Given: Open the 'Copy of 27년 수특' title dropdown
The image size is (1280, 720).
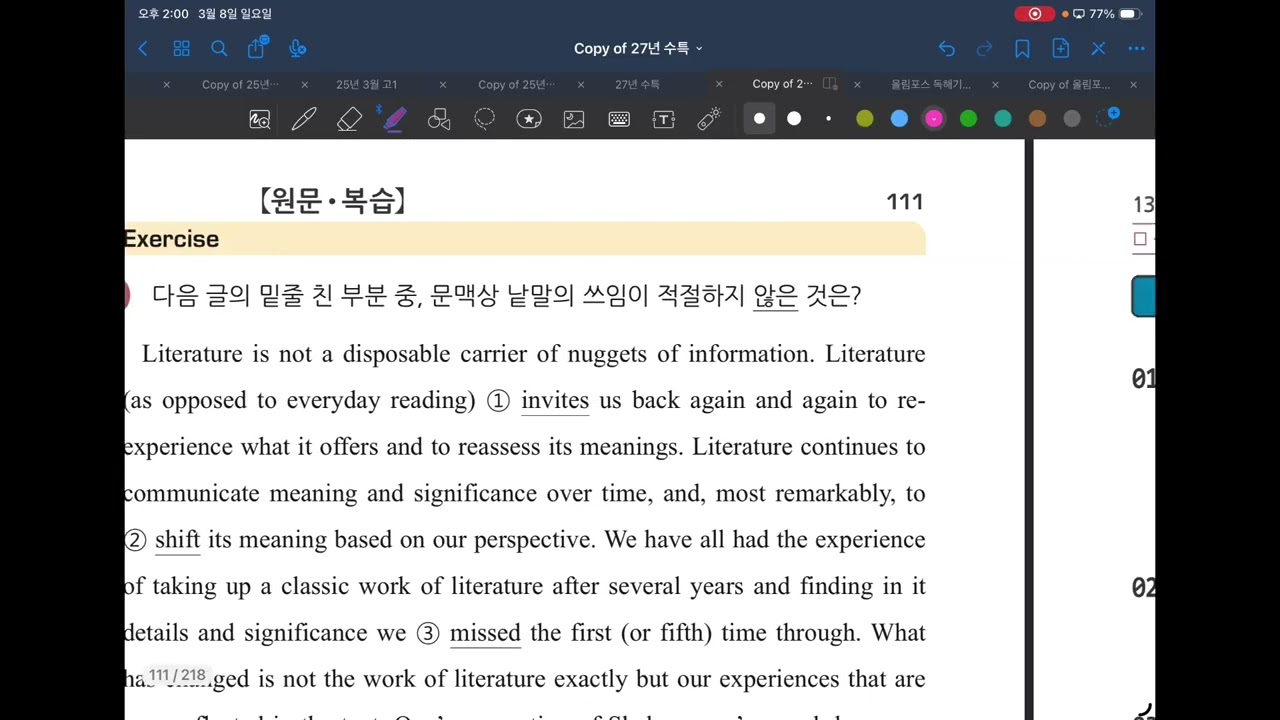Looking at the screenshot, I should (x=638, y=48).
